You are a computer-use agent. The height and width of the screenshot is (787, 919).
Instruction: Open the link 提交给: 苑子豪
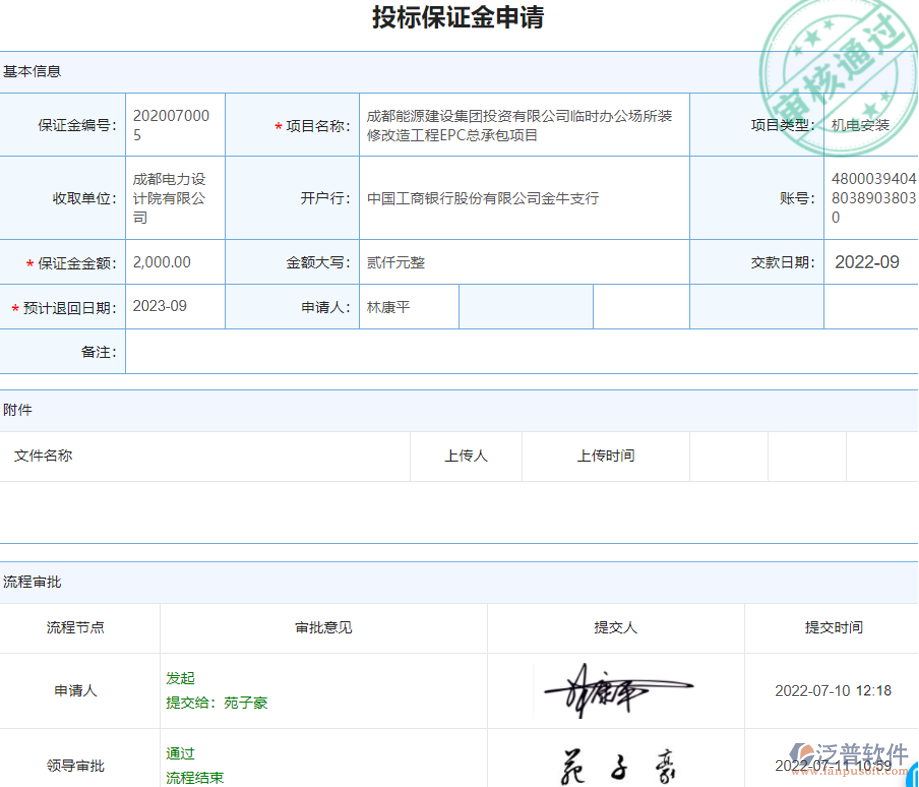coord(215,702)
